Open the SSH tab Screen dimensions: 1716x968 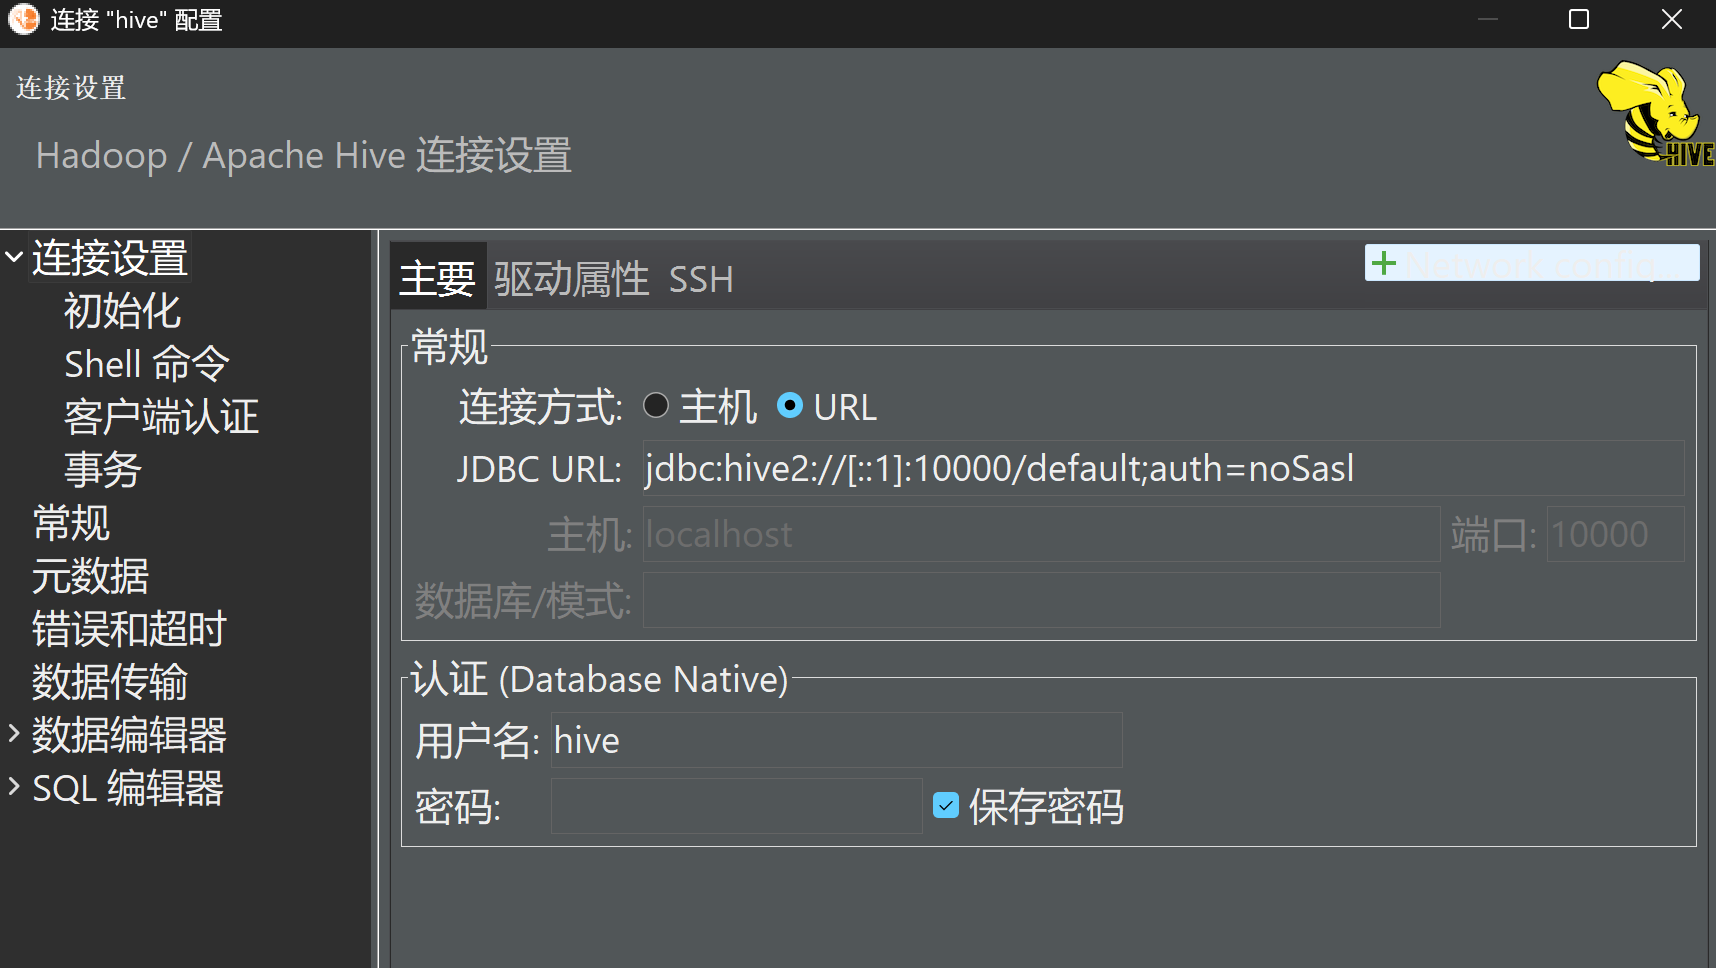(x=701, y=279)
